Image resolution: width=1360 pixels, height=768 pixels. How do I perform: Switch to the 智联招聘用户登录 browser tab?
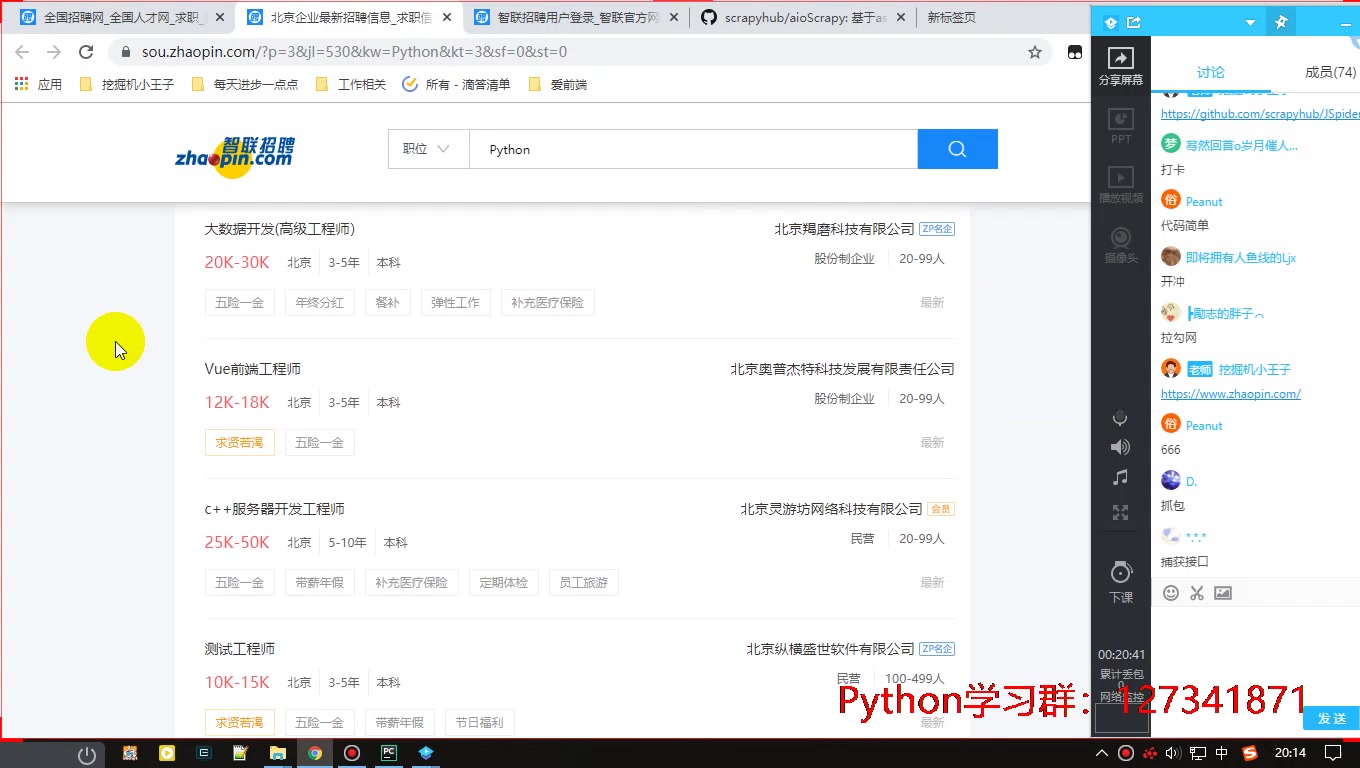click(x=575, y=17)
